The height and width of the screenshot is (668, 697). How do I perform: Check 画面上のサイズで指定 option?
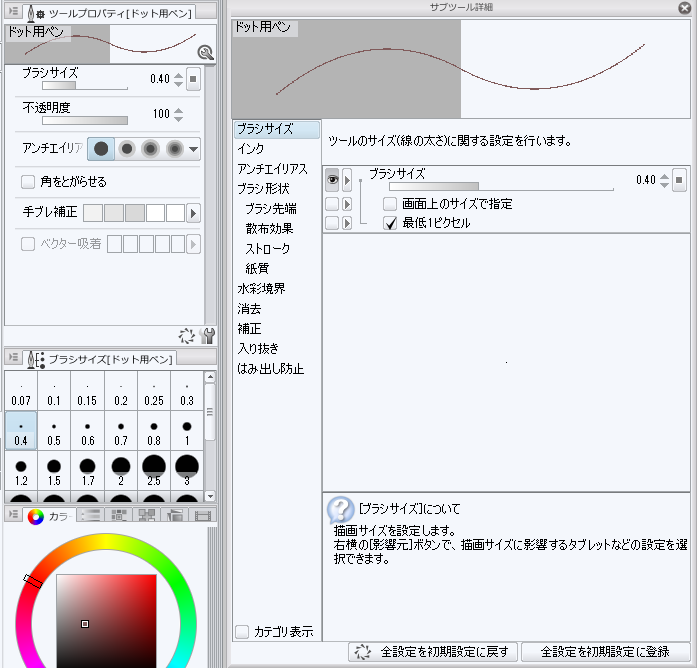391,204
